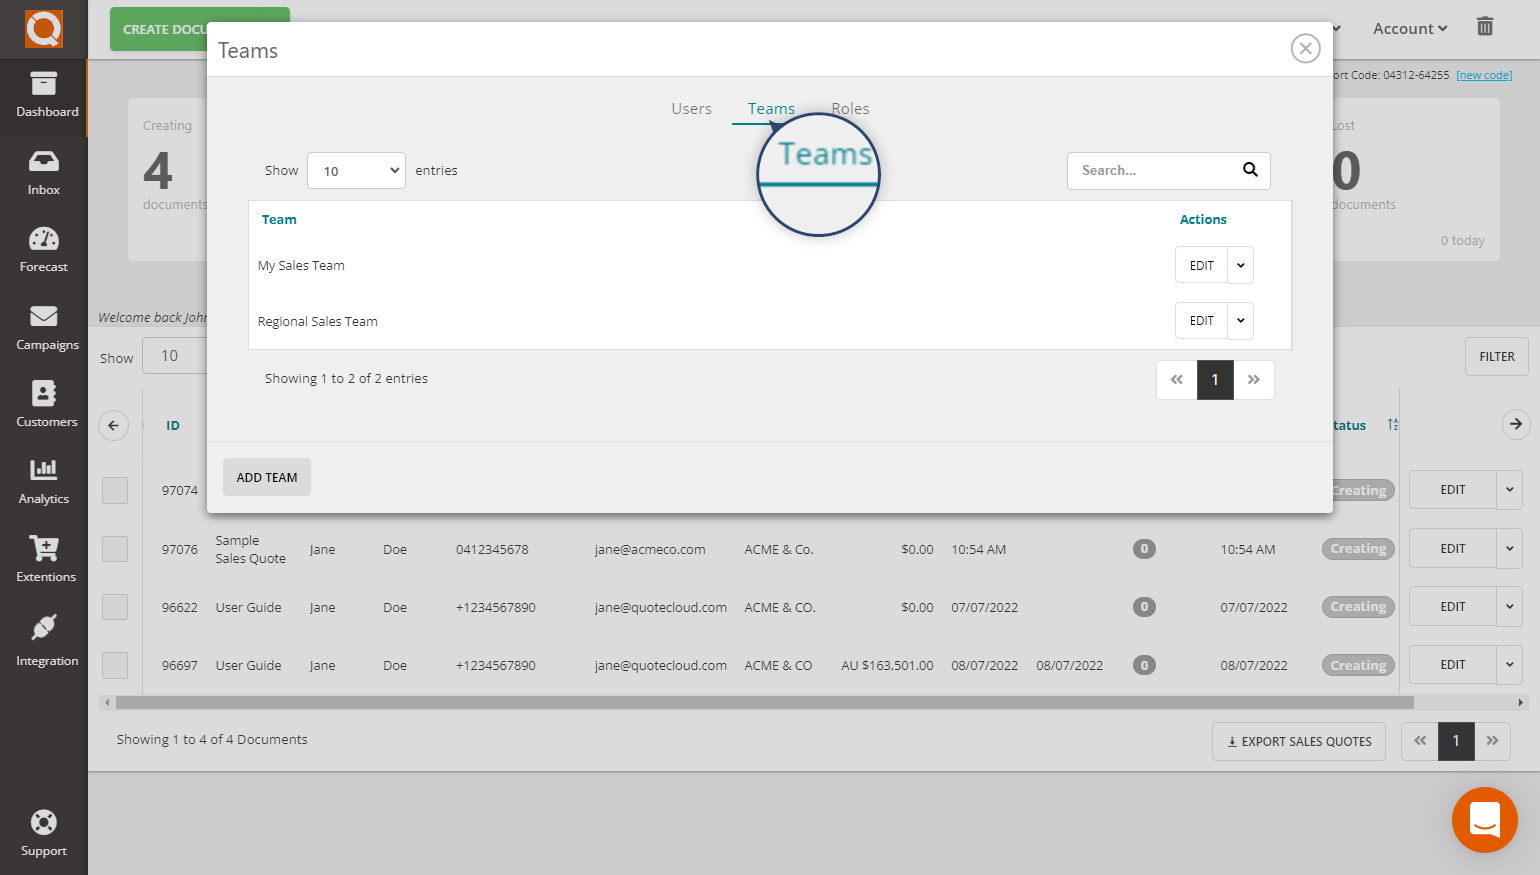Open the Integration section
1540x875 pixels.
click(x=43, y=640)
